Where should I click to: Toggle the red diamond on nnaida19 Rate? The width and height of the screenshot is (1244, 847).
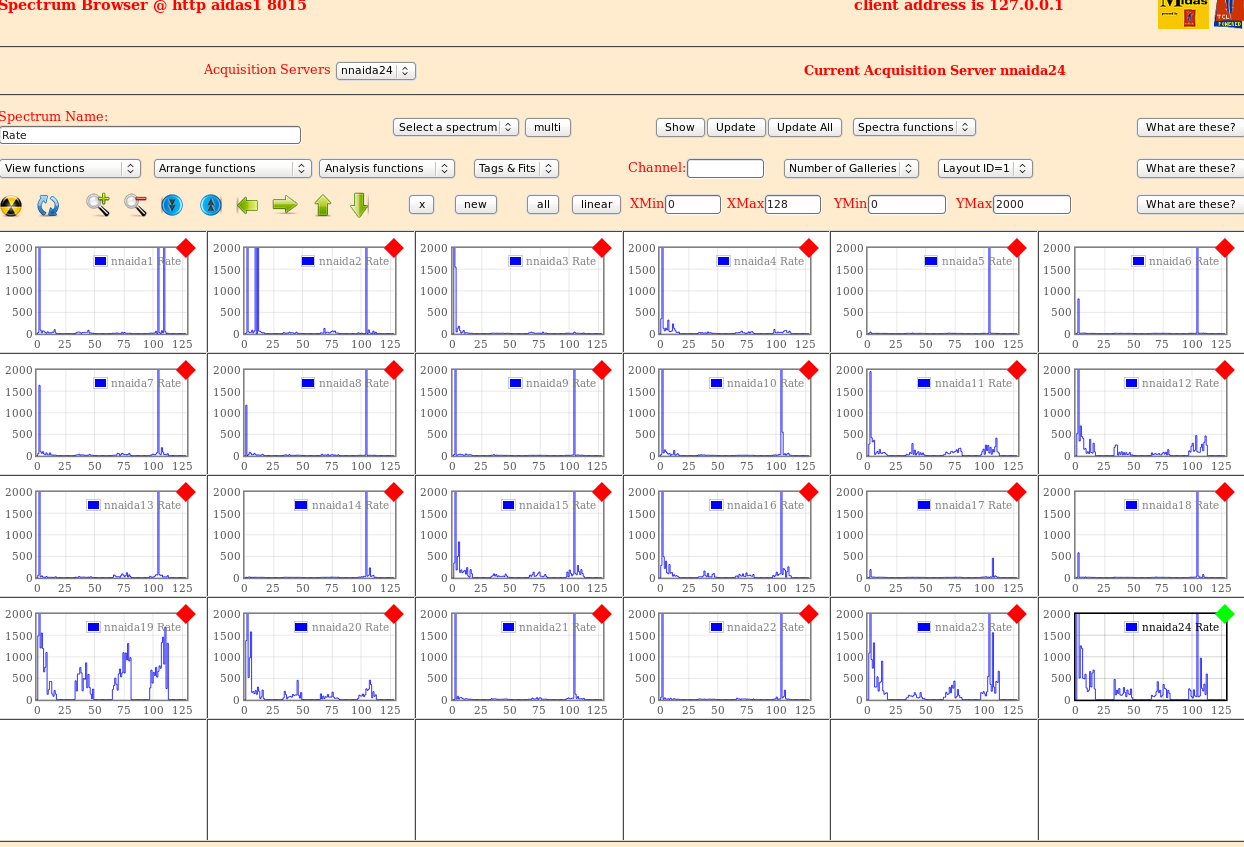186,614
